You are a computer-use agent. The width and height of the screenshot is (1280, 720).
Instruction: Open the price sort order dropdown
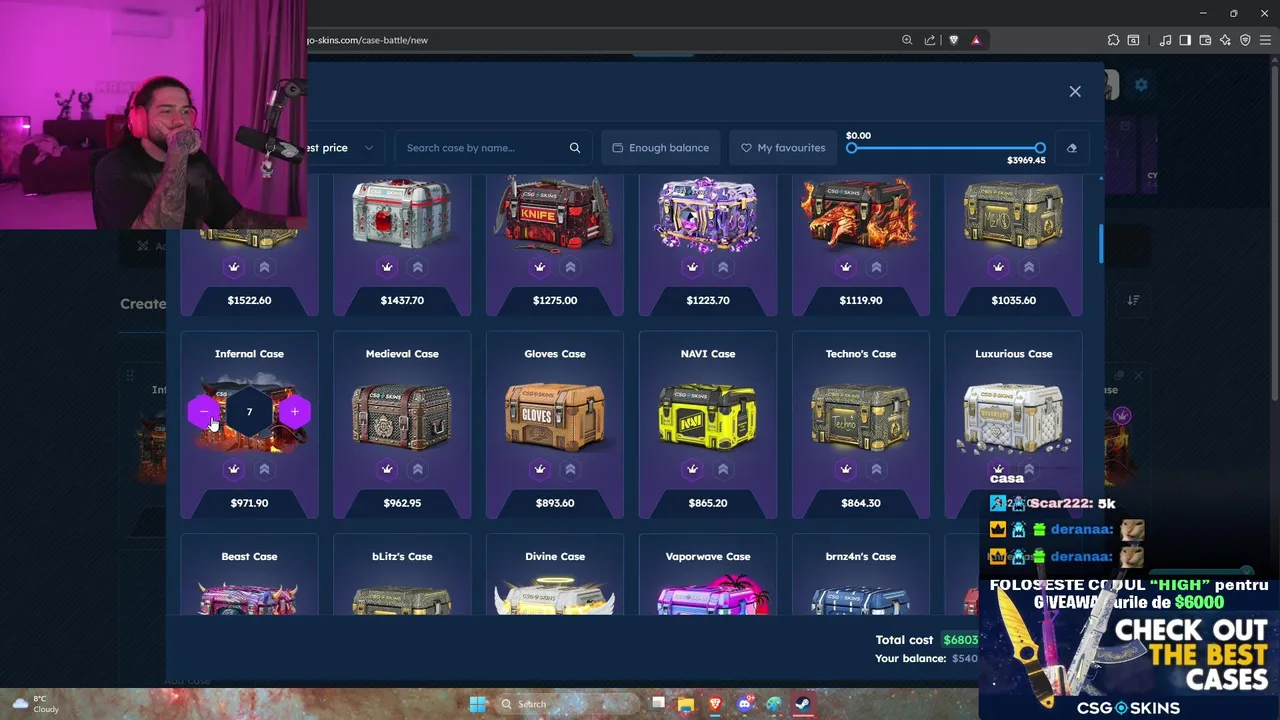(340, 148)
